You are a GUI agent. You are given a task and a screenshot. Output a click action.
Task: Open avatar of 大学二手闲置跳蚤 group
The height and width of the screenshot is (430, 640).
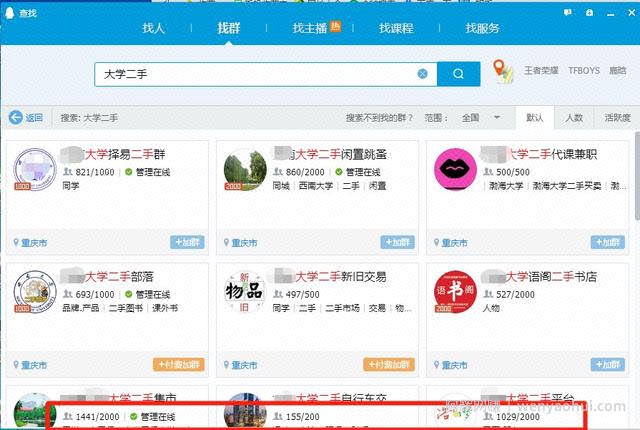click(245, 169)
